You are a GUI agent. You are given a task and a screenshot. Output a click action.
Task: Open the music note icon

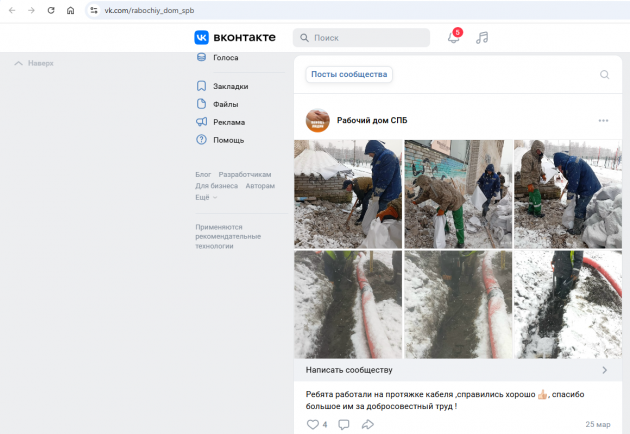(x=482, y=38)
